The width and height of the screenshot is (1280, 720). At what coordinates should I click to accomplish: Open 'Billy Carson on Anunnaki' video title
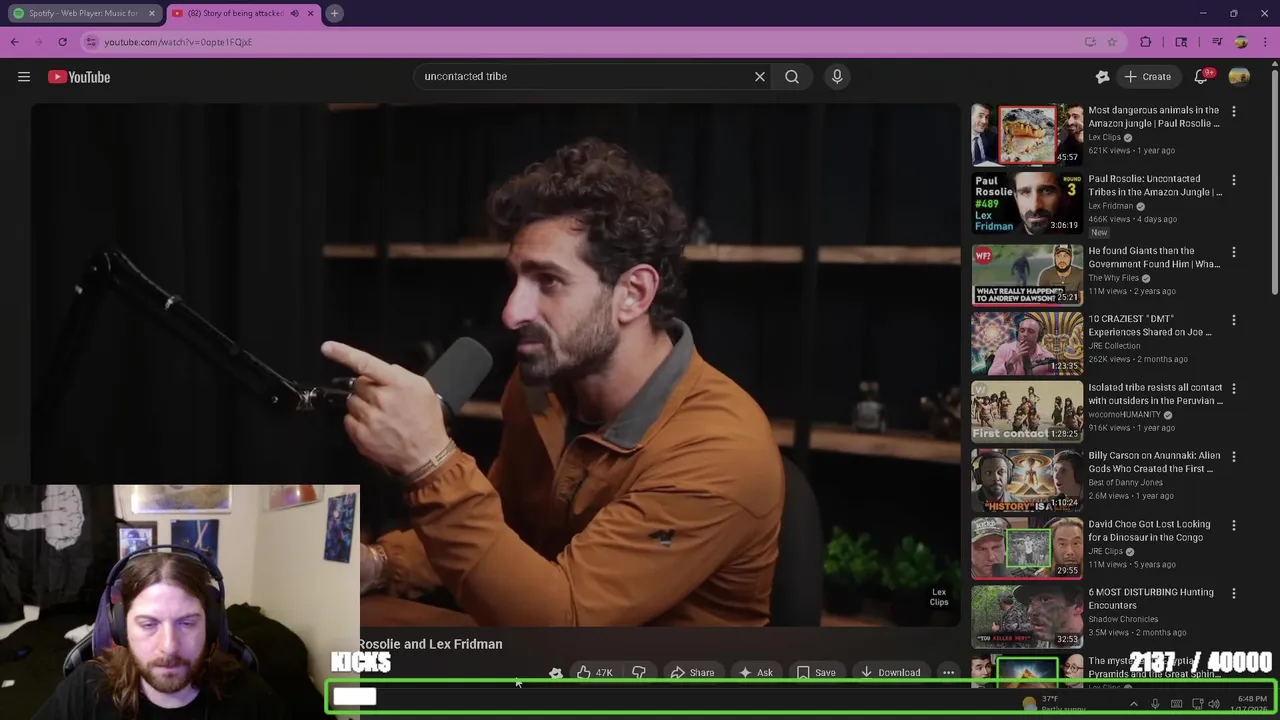click(1154, 462)
